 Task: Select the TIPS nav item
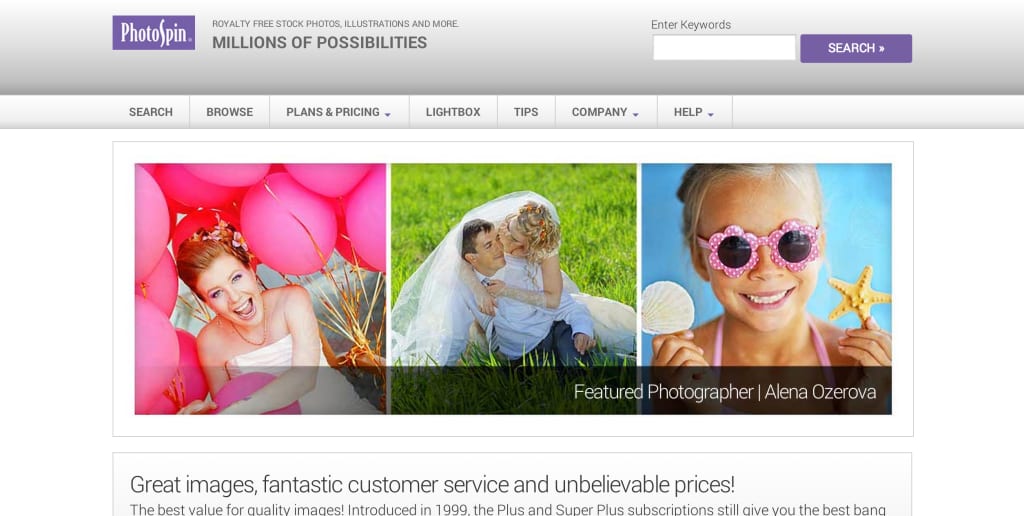point(526,112)
